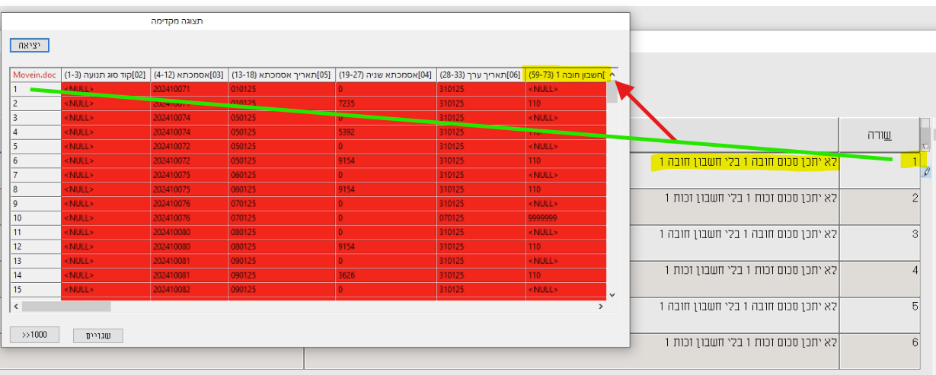The width and height of the screenshot is (936, 375).
Task: Click the יציאה exit button
Action: [29, 45]
